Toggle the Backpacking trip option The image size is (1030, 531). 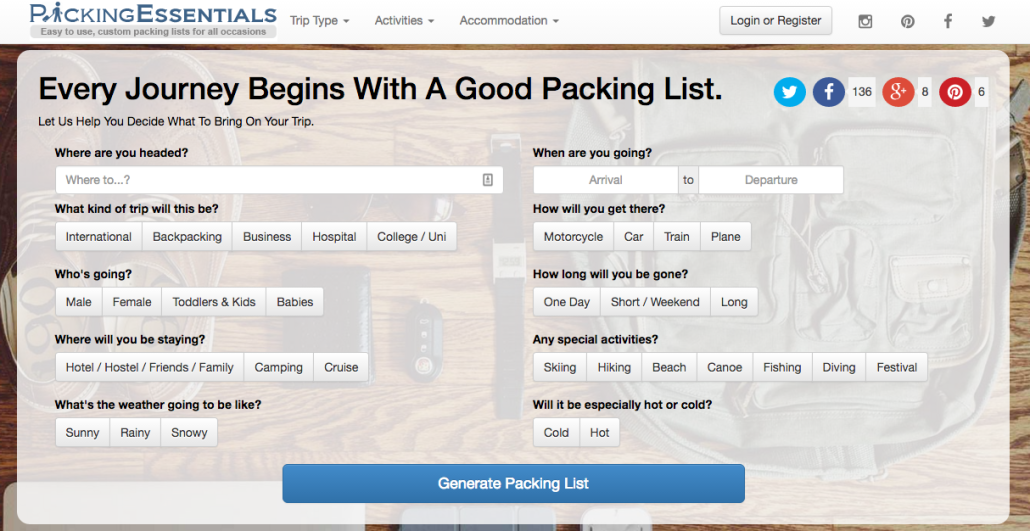(187, 237)
